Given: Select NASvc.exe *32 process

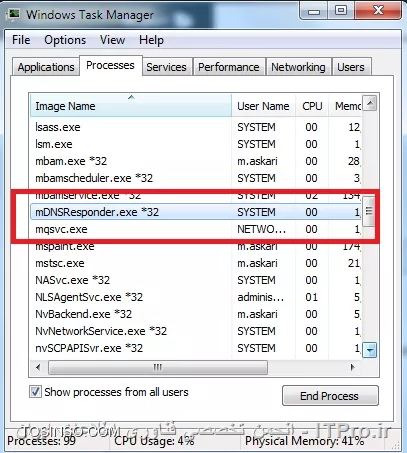Looking at the screenshot, I should (x=196, y=280).
